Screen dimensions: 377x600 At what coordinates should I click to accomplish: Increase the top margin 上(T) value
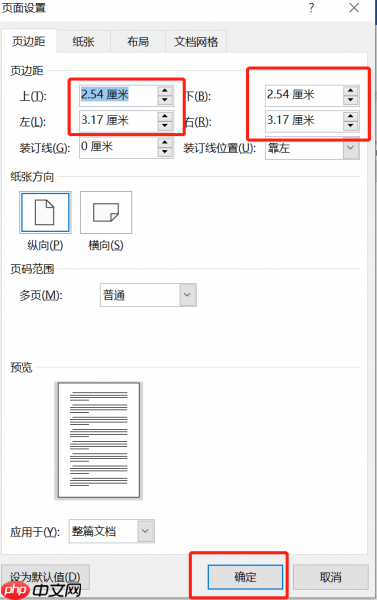165,91
